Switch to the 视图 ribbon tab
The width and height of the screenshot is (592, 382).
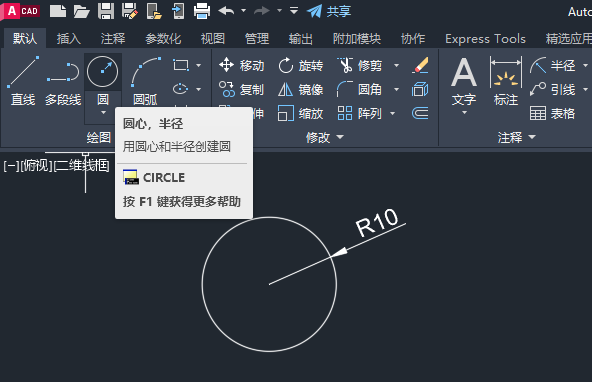pyautogui.click(x=213, y=39)
